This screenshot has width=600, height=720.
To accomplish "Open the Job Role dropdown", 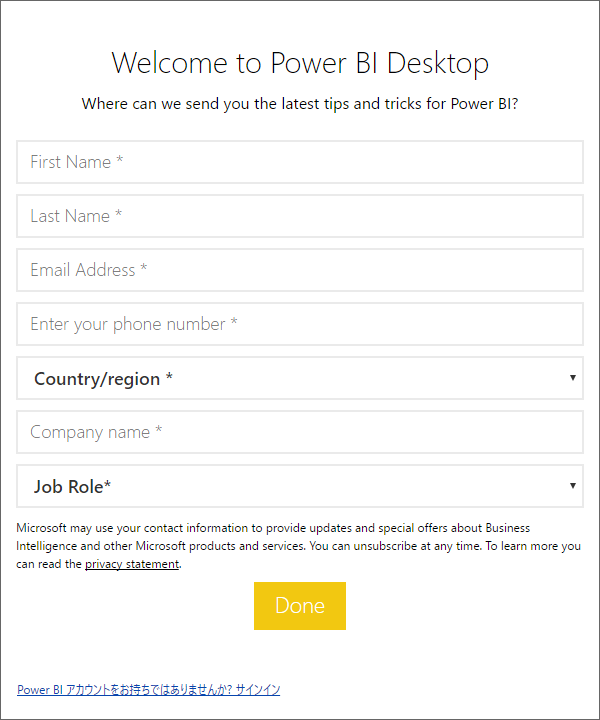I will [300, 486].
